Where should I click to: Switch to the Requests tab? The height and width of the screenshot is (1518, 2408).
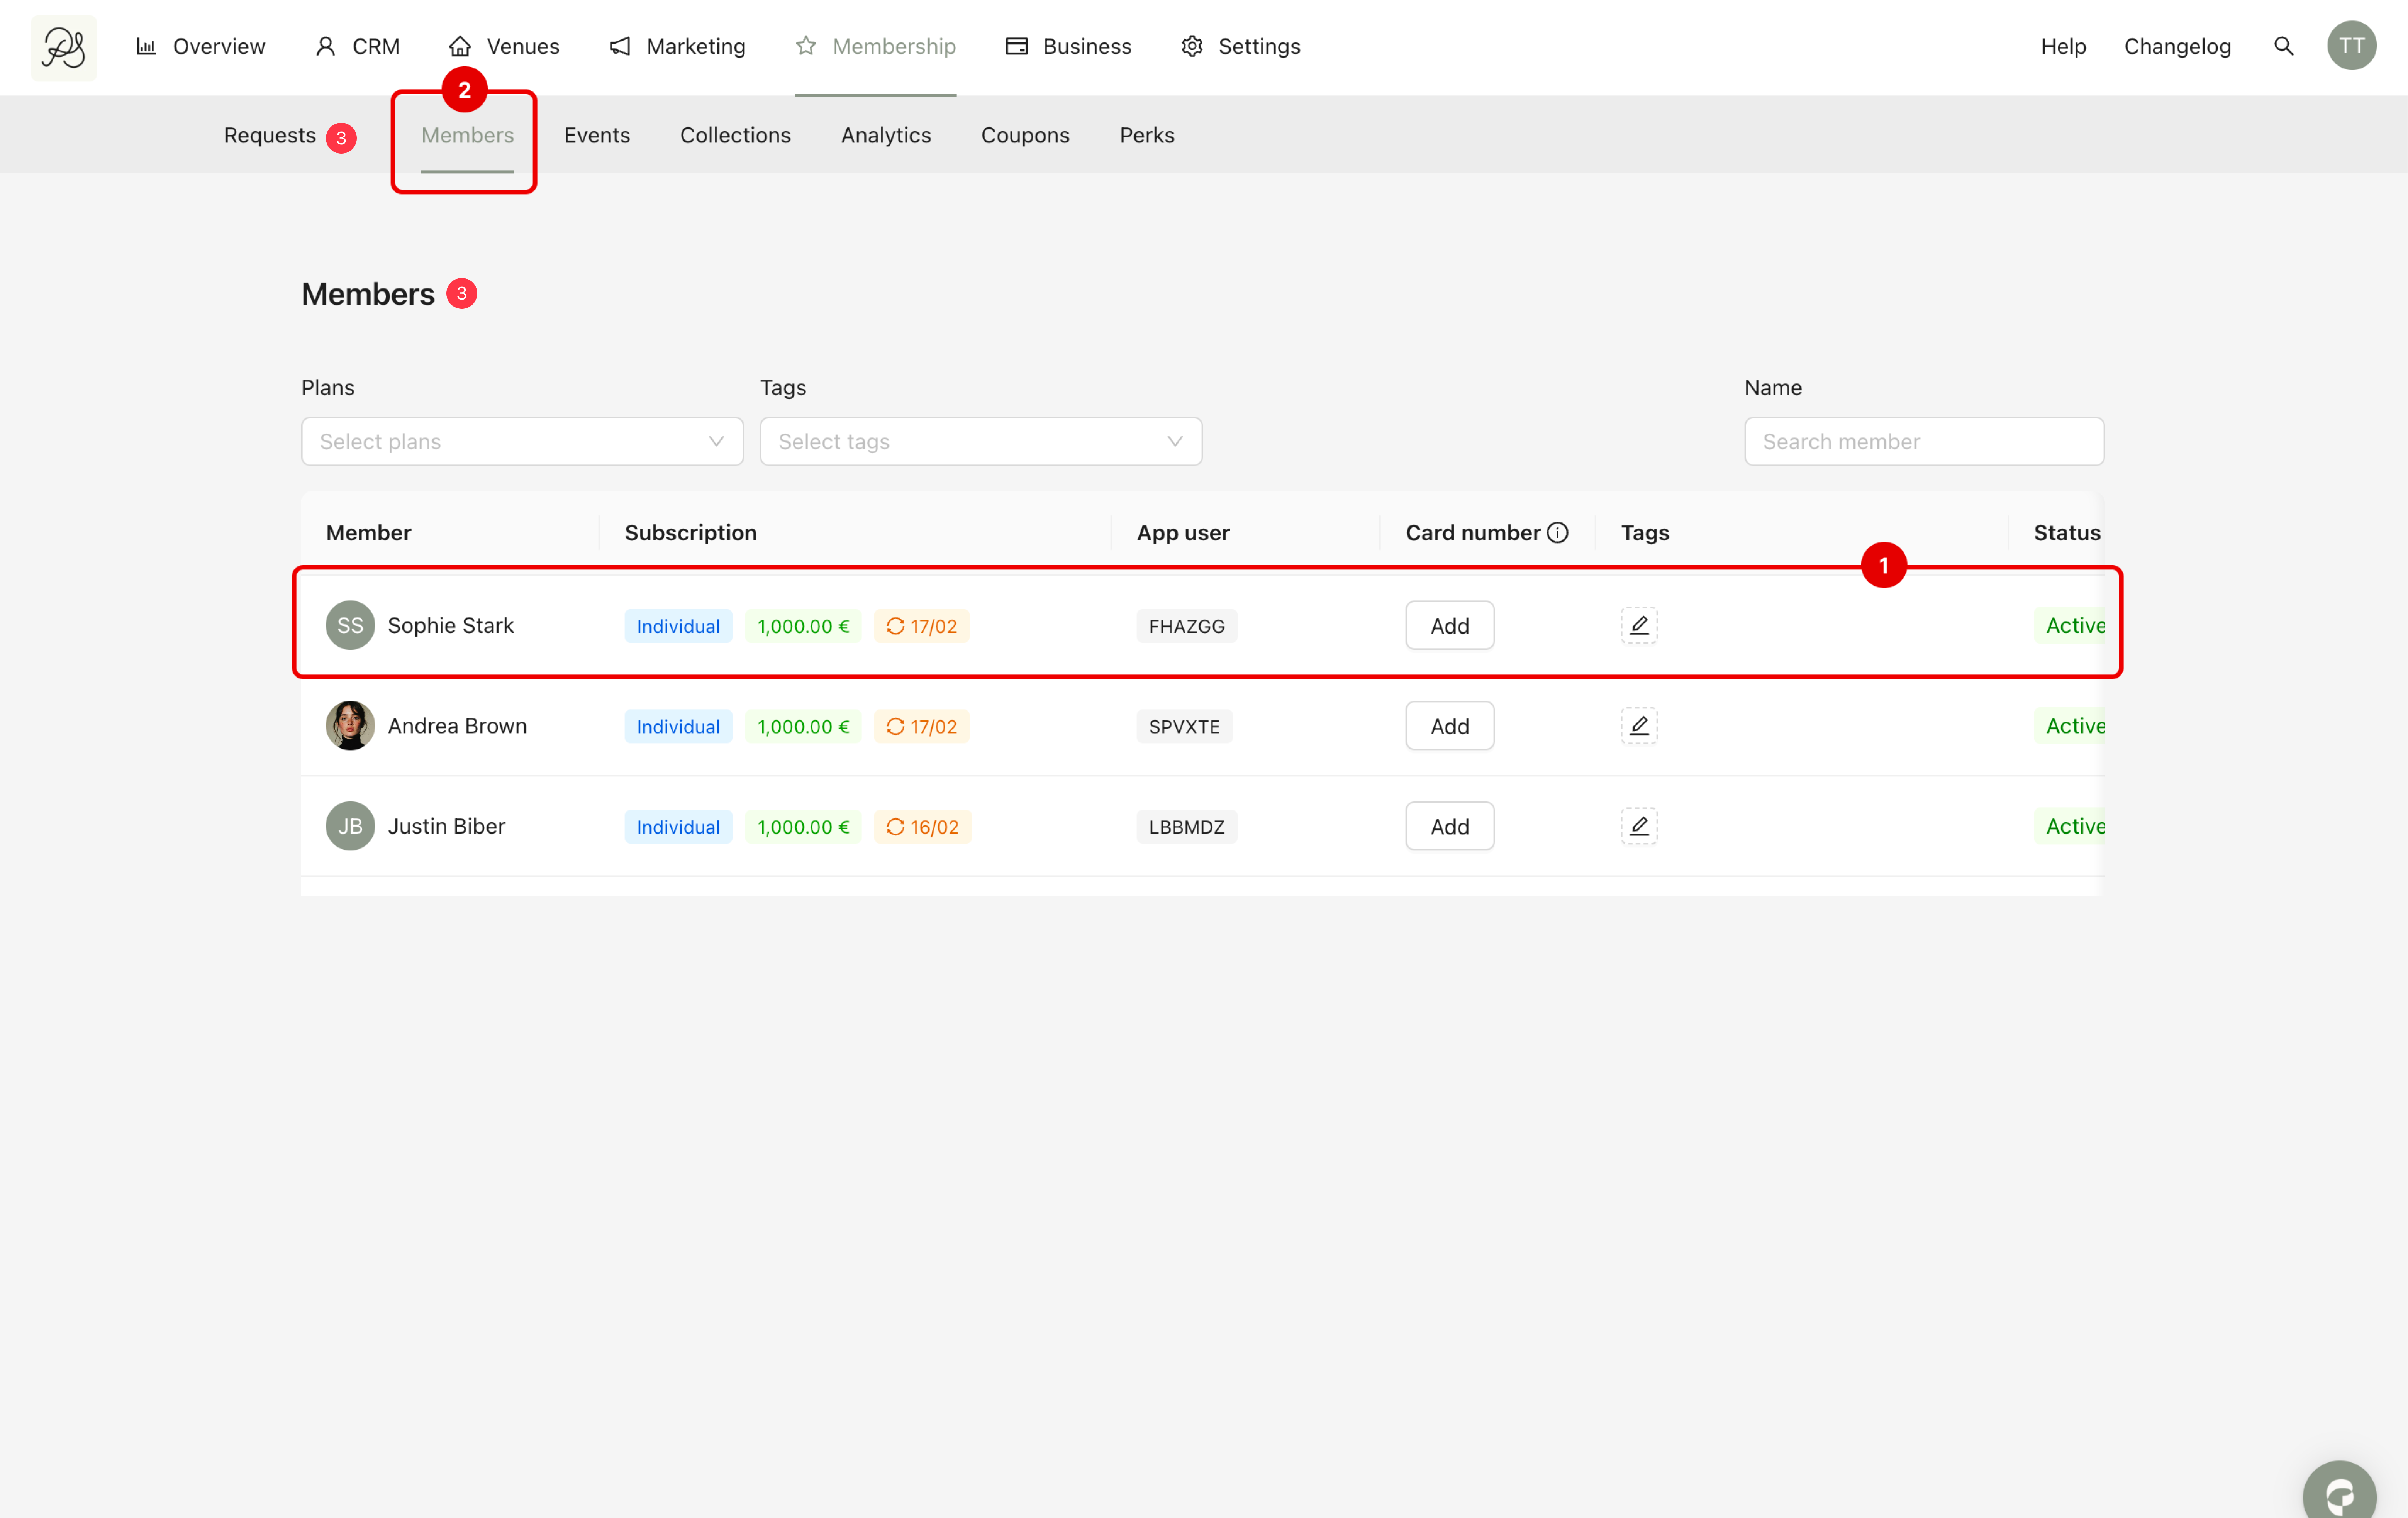[270, 135]
